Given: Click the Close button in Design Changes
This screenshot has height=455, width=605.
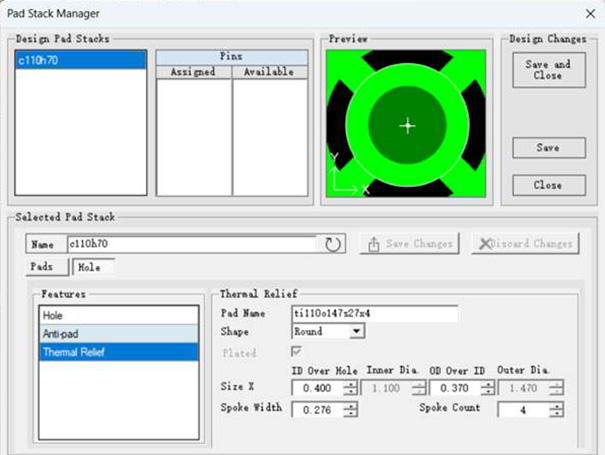Looking at the screenshot, I should point(549,185).
